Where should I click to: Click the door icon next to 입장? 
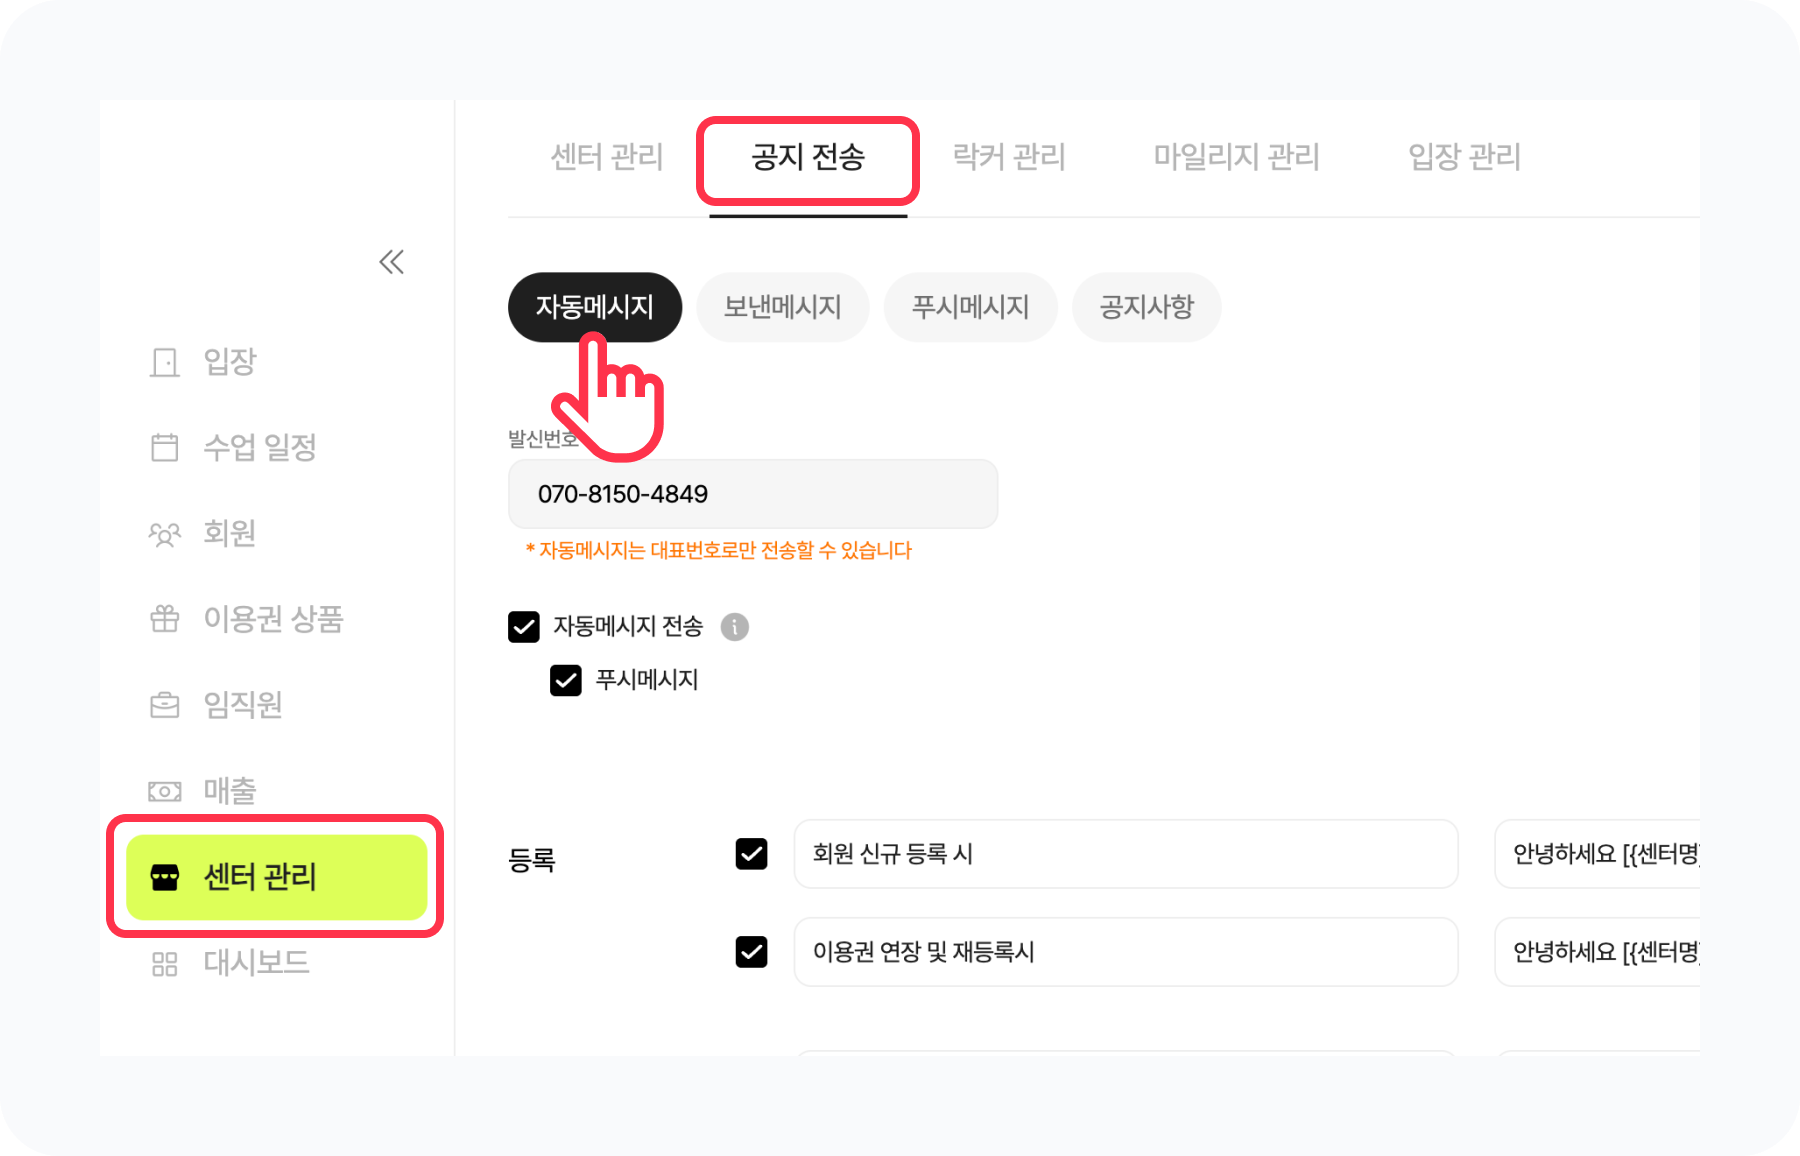(x=165, y=362)
